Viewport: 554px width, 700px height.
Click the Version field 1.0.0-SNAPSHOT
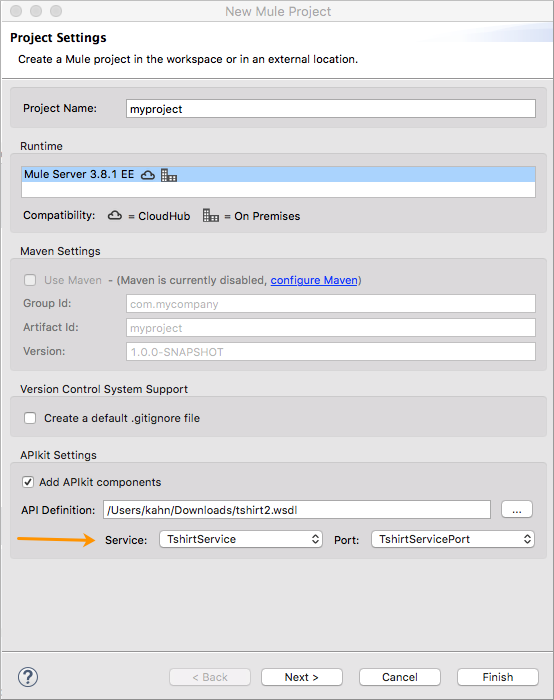tap(331, 352)
